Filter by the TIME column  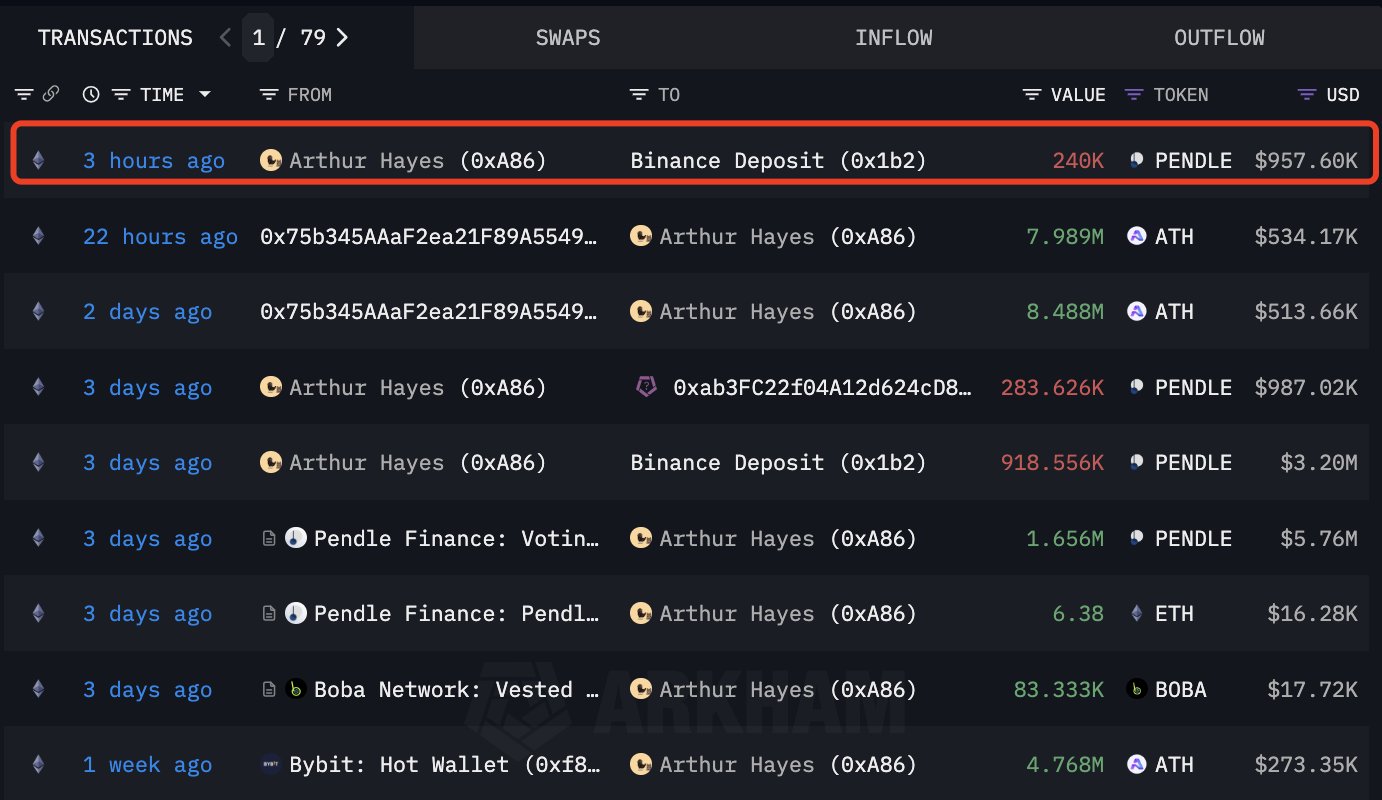click(x=122, y=95)
